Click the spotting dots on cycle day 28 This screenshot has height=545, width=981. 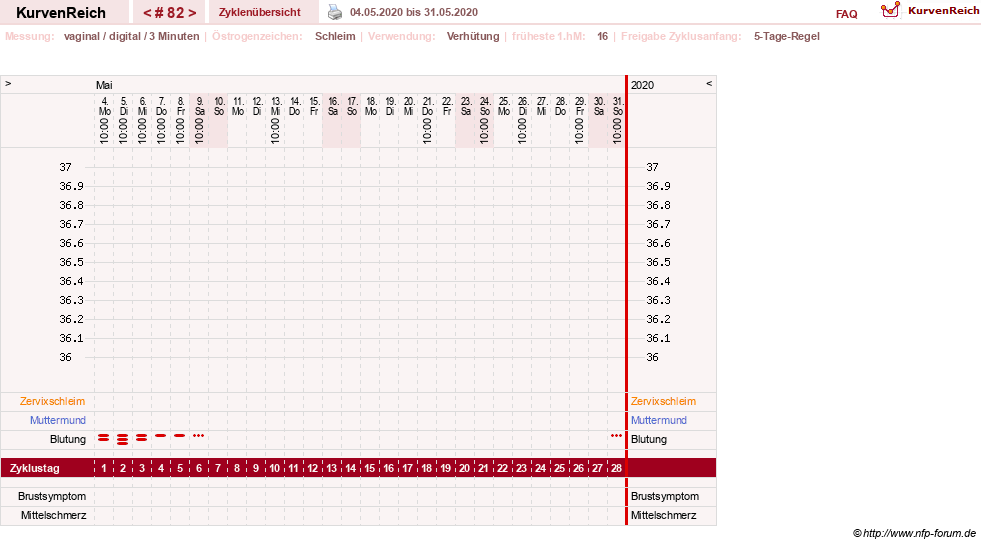point(616,435)
